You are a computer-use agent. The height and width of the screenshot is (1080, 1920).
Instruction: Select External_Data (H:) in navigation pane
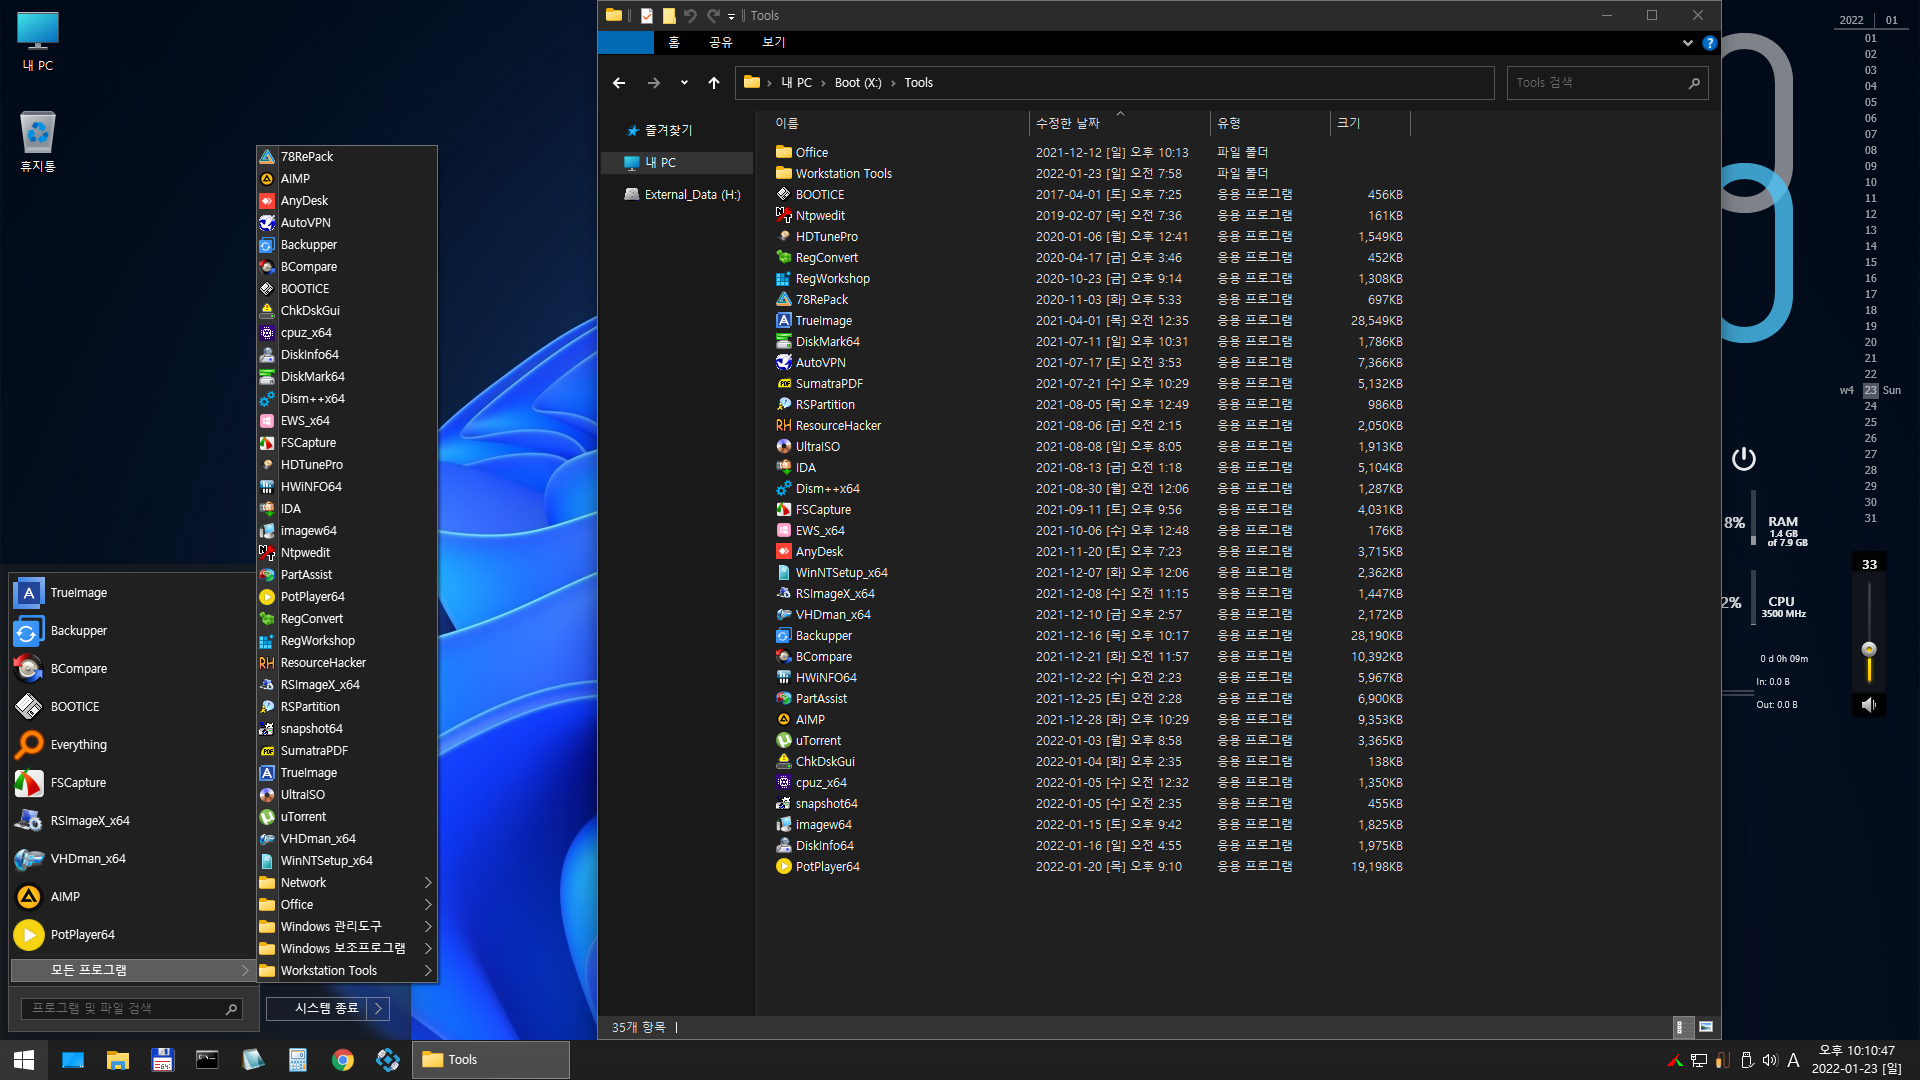click(682, 195)
